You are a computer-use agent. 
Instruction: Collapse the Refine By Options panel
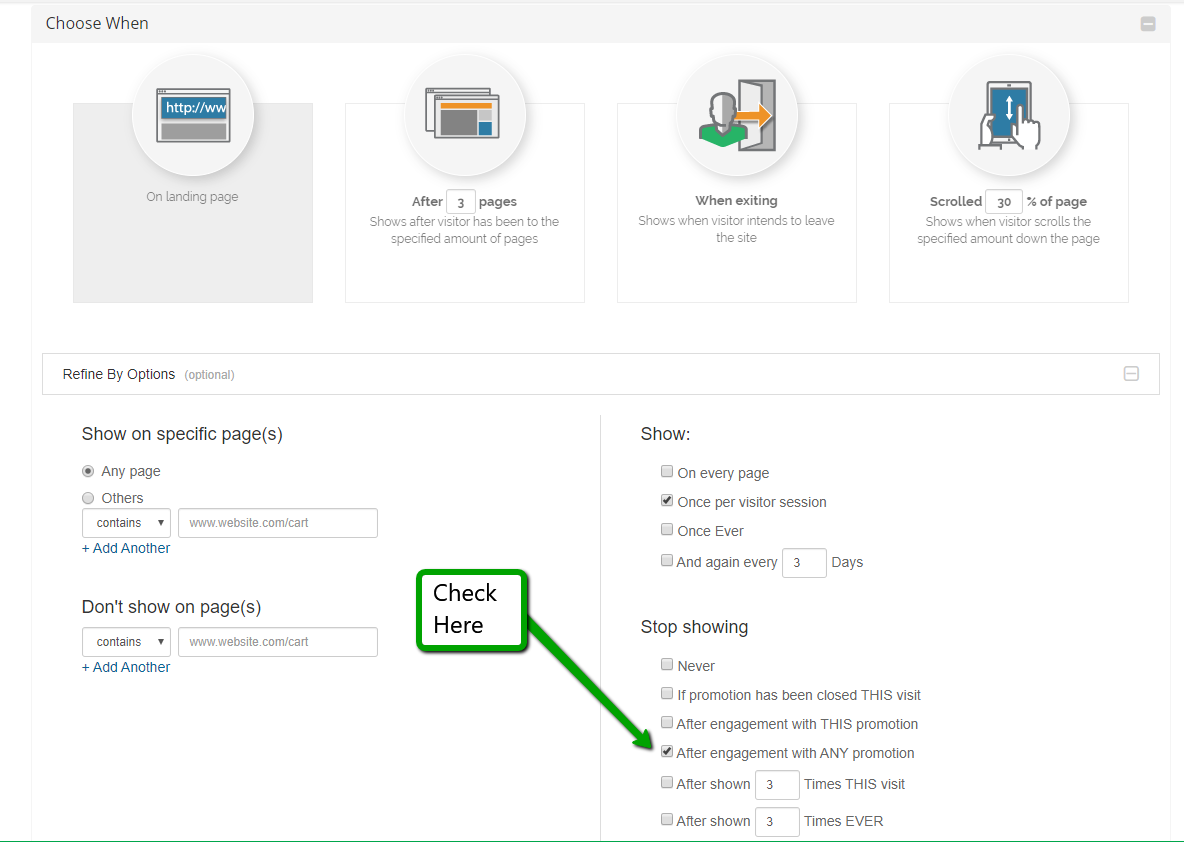click(1131, 374)
